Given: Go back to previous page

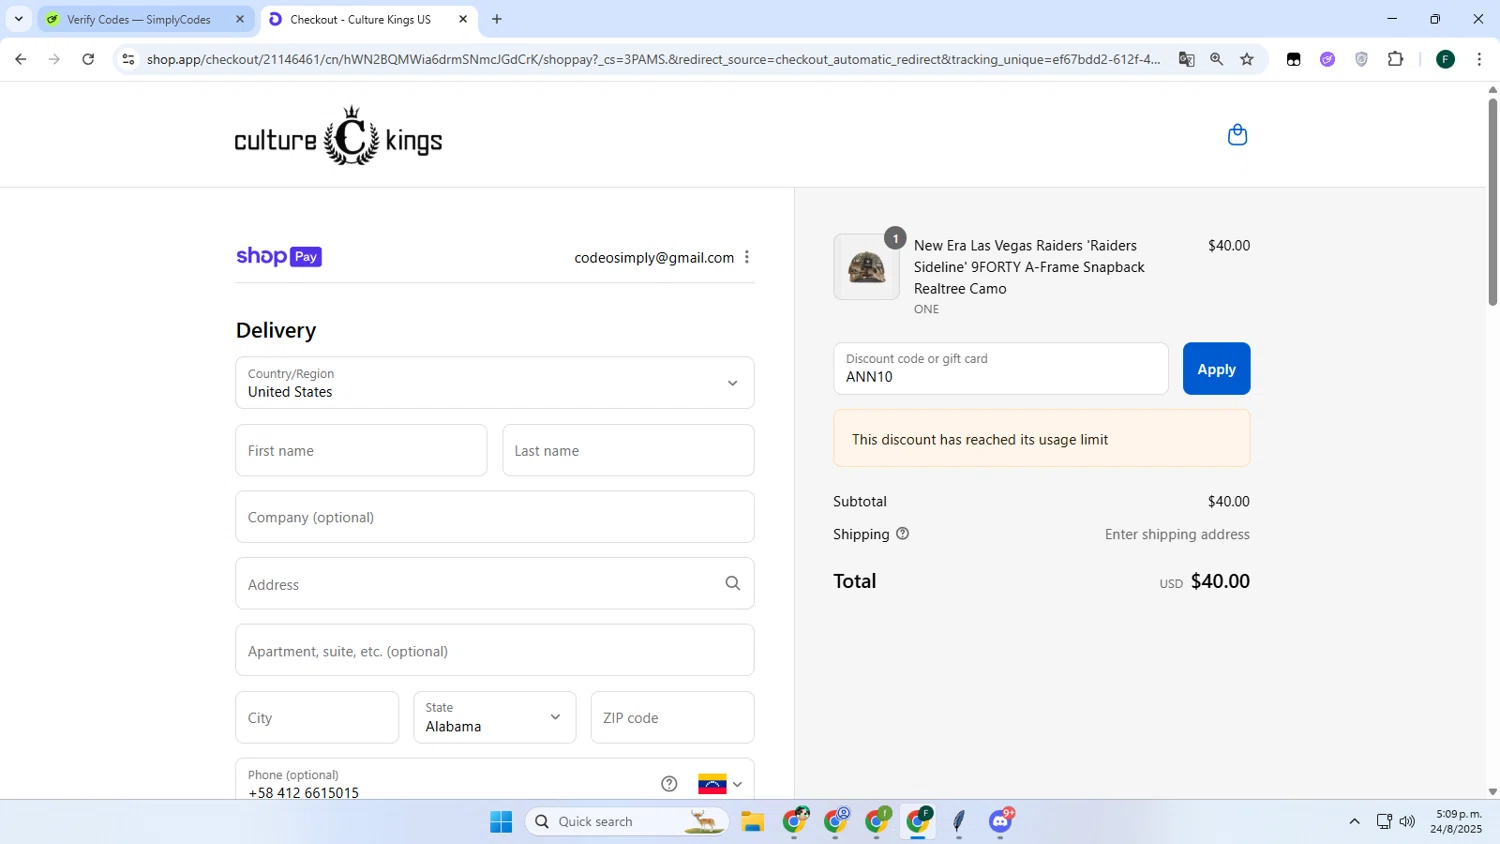Looking at the screenshot, I should tap(20, 59).
